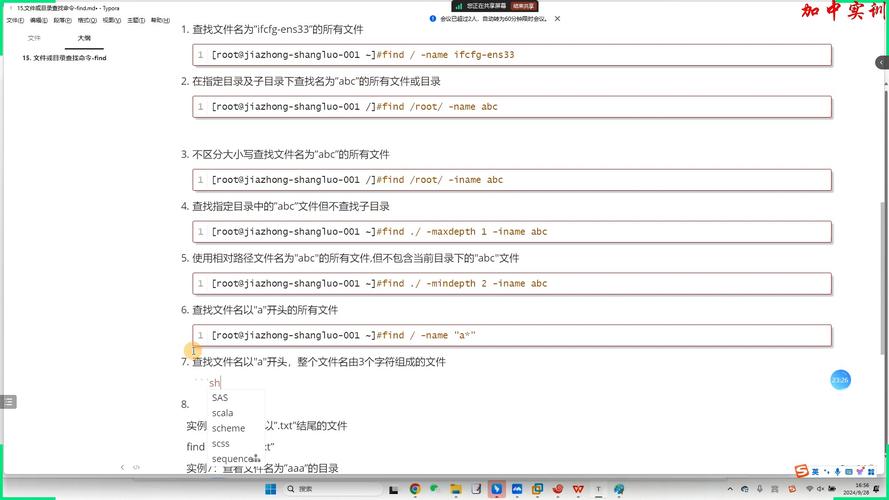Open the Sogou toolbox grid icon
Viewport: 889px width, 500px height.
click(871, 472)
